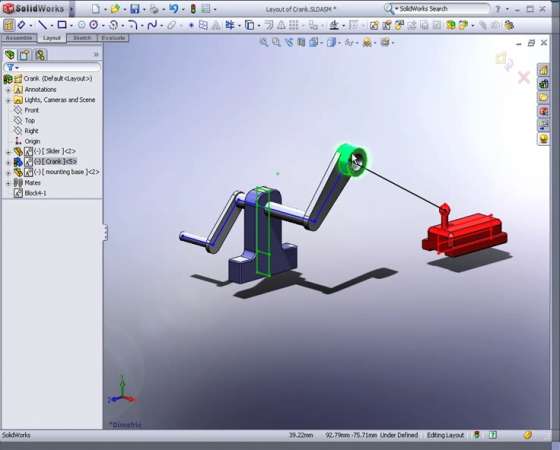Expand the Slider component node
The image size is (560, 450).
click(x=8, y=152)
